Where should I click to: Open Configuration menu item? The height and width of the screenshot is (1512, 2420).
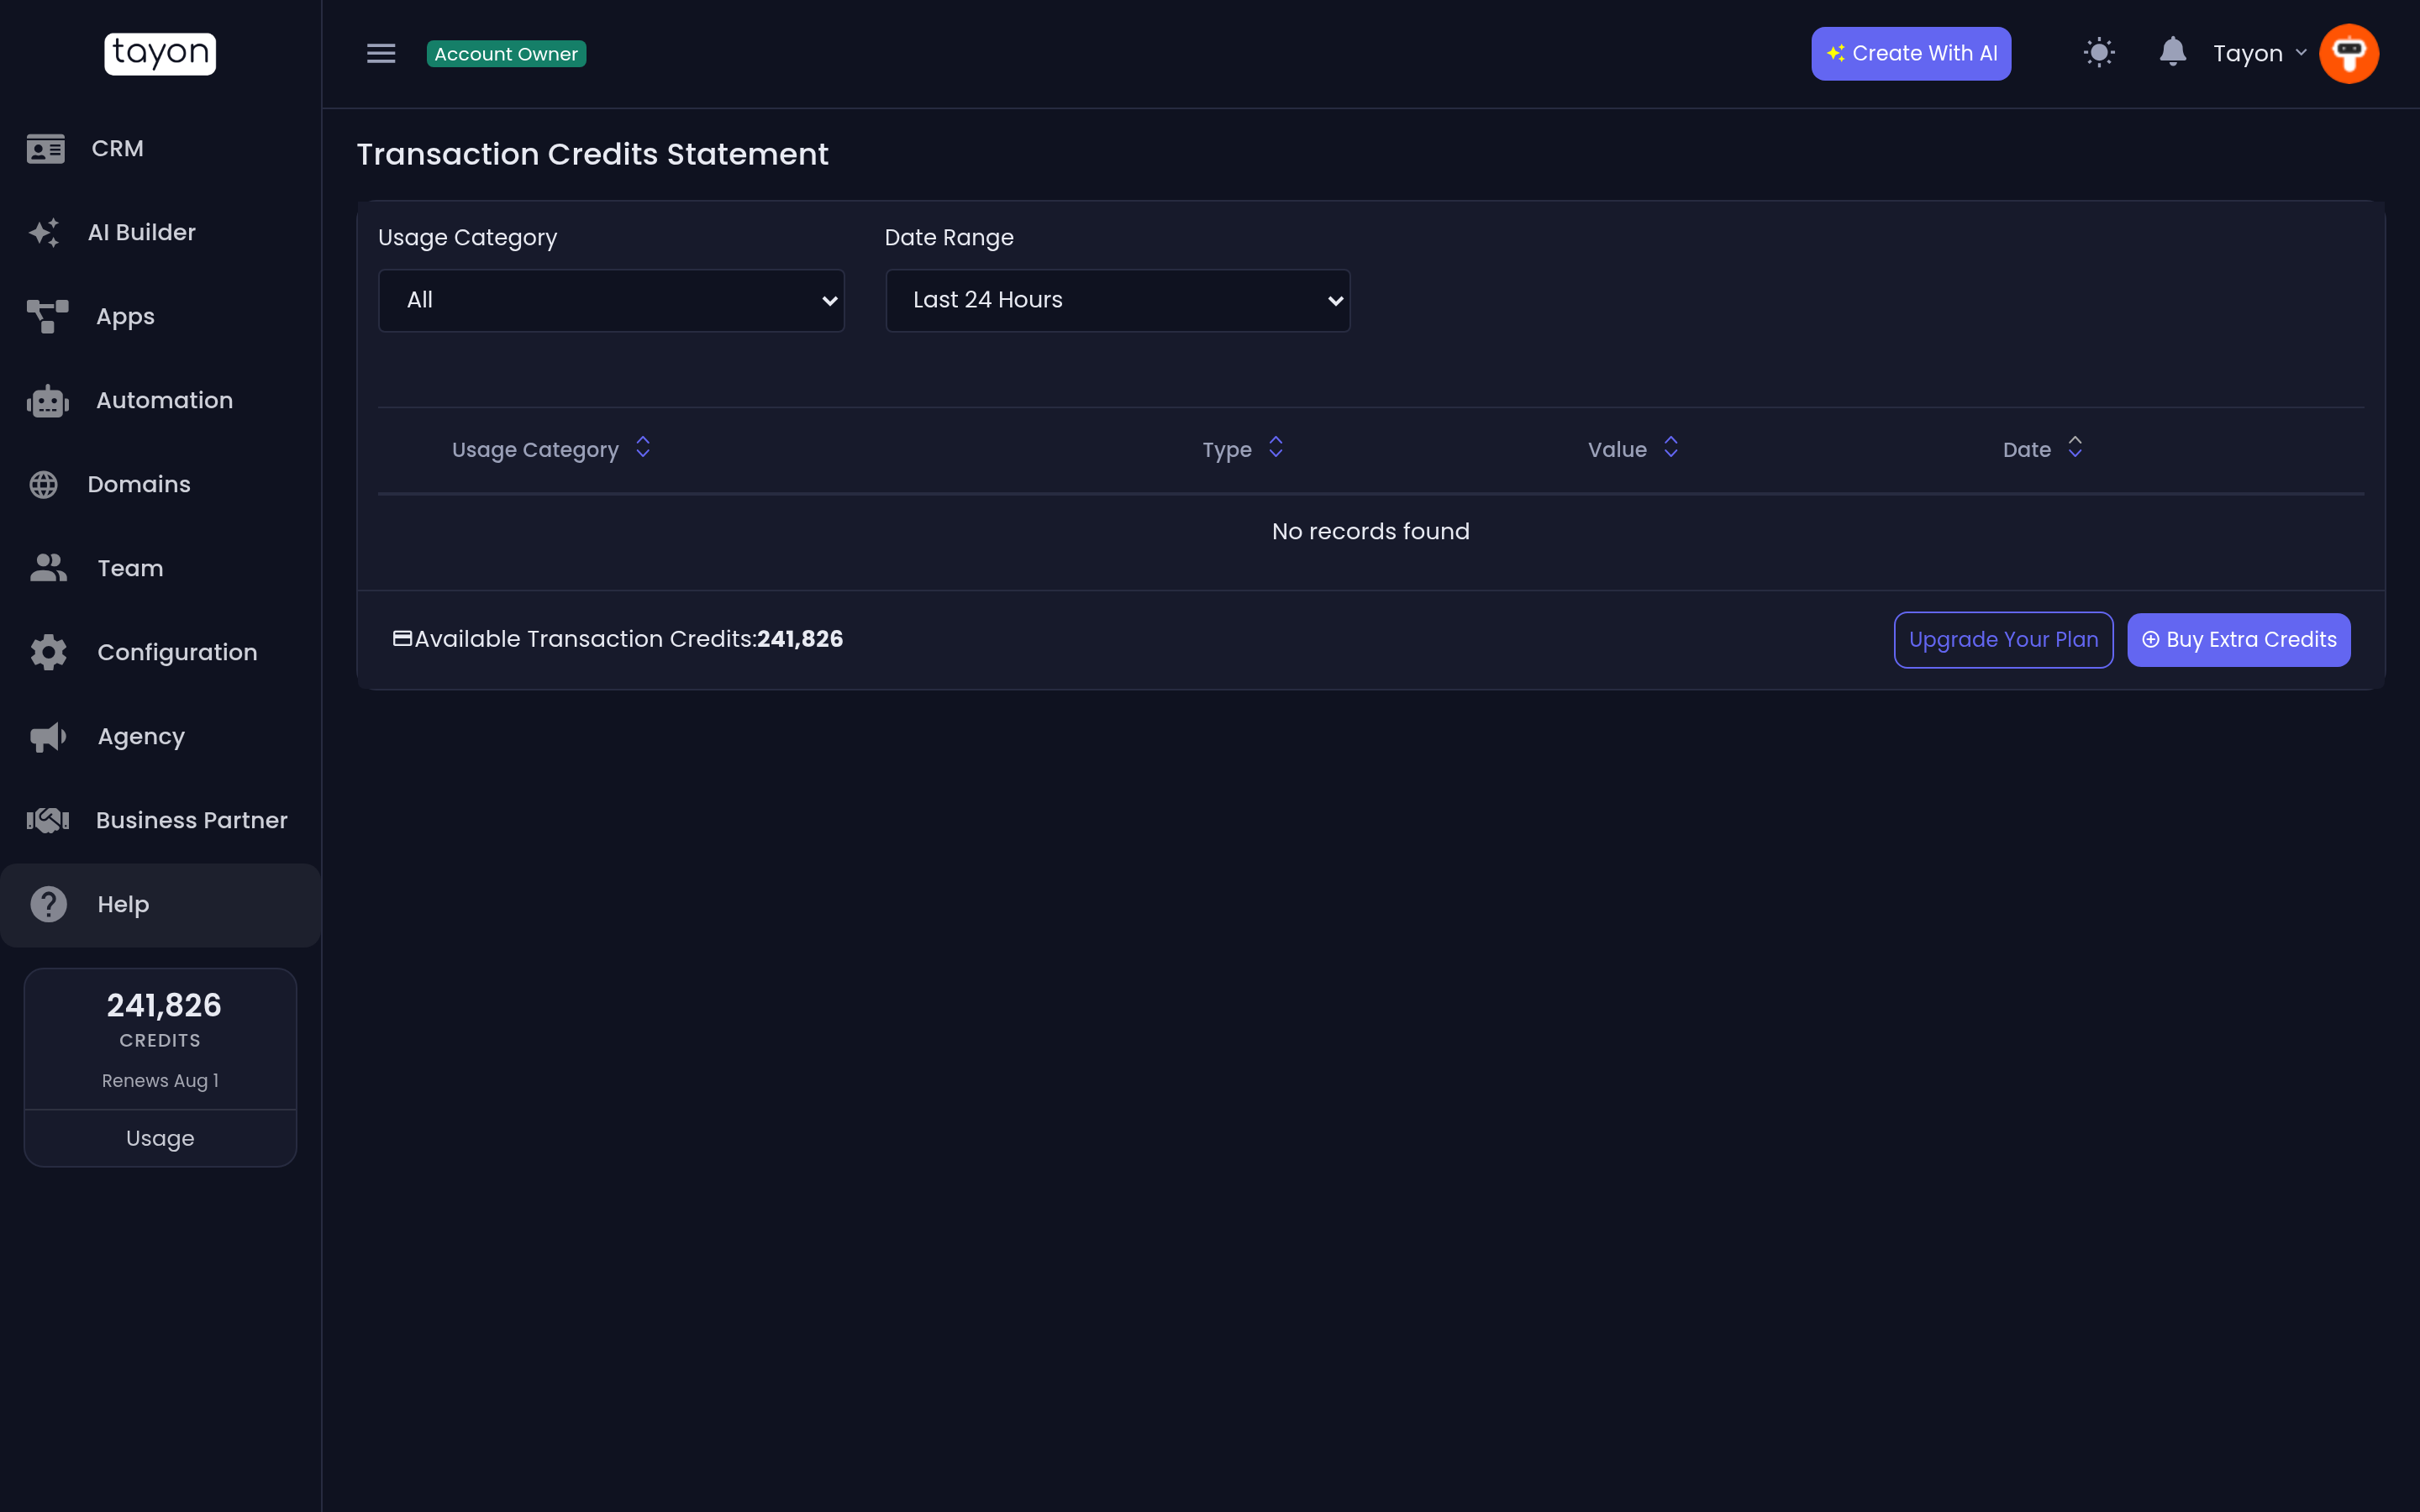point(160,653)
